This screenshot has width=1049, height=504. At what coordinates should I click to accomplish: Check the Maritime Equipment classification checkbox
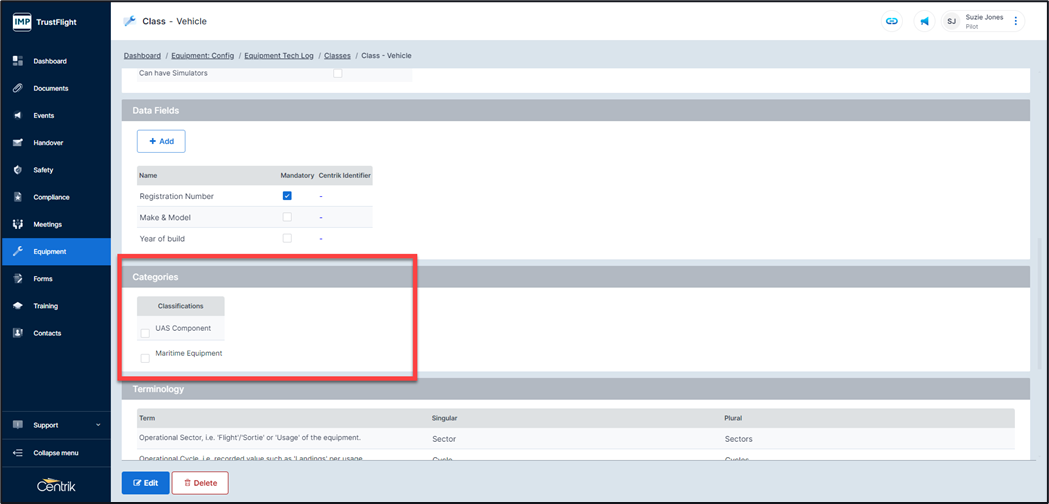tap(145, 358)
